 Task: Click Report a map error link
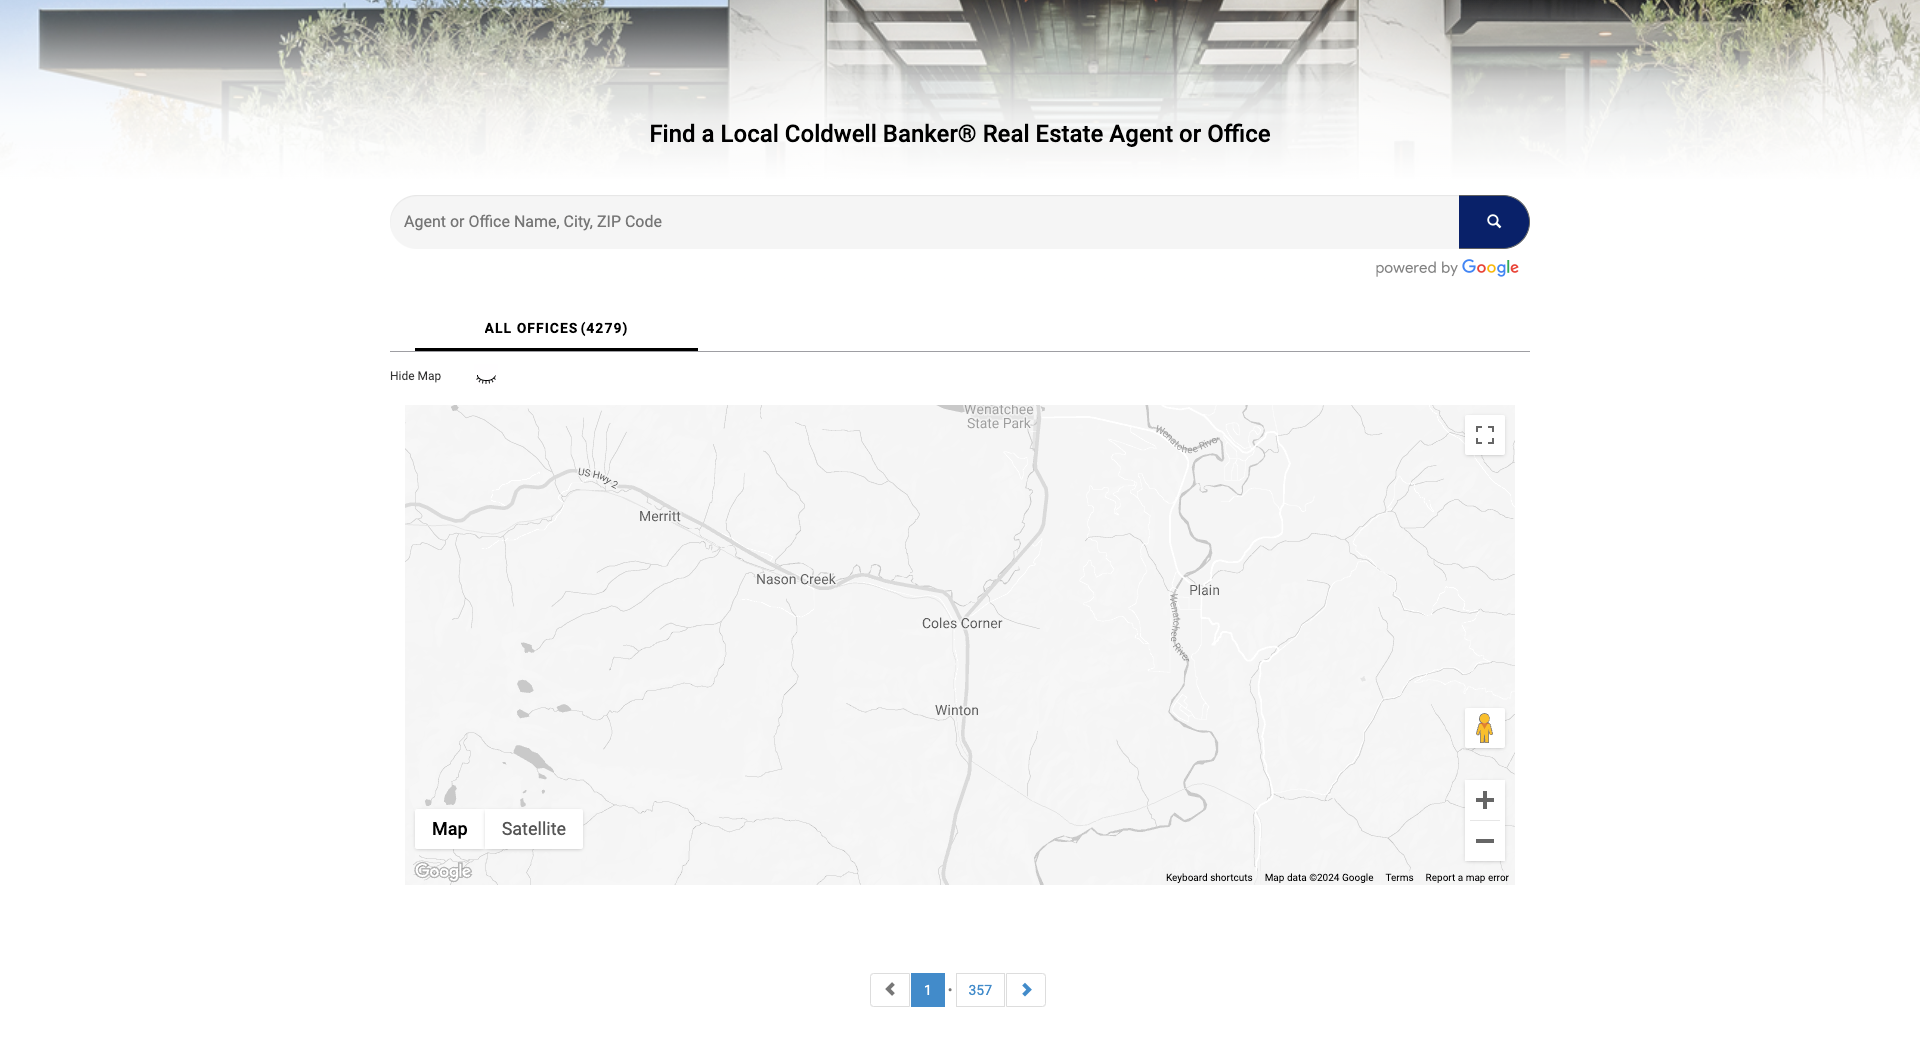click(x=1467, y=878)
